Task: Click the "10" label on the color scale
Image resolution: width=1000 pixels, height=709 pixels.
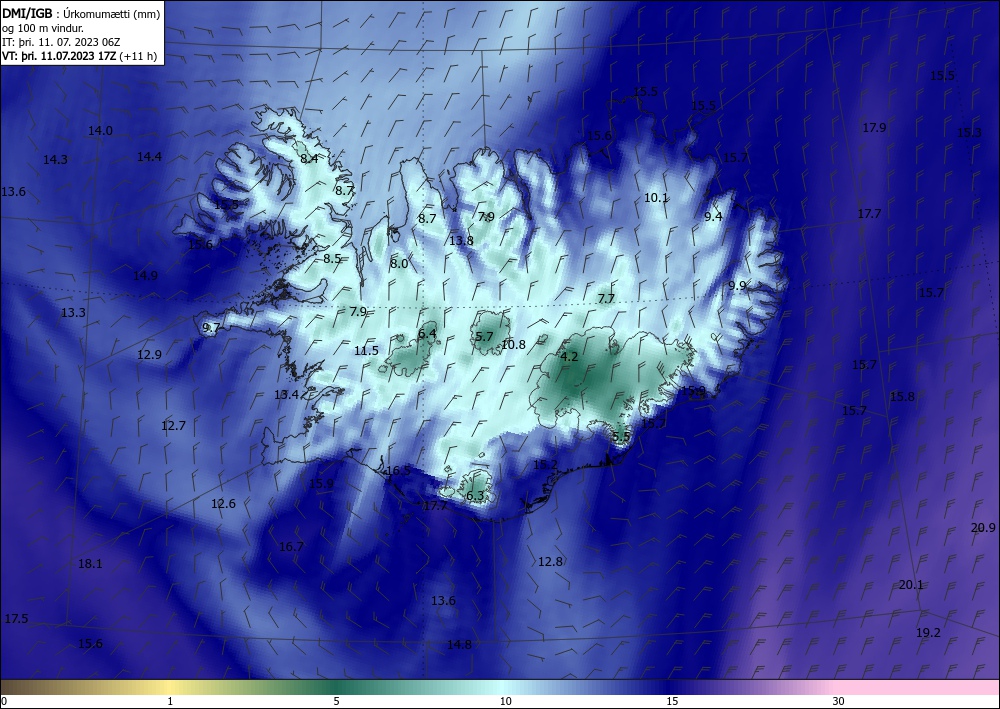Action: coord(506,701)
